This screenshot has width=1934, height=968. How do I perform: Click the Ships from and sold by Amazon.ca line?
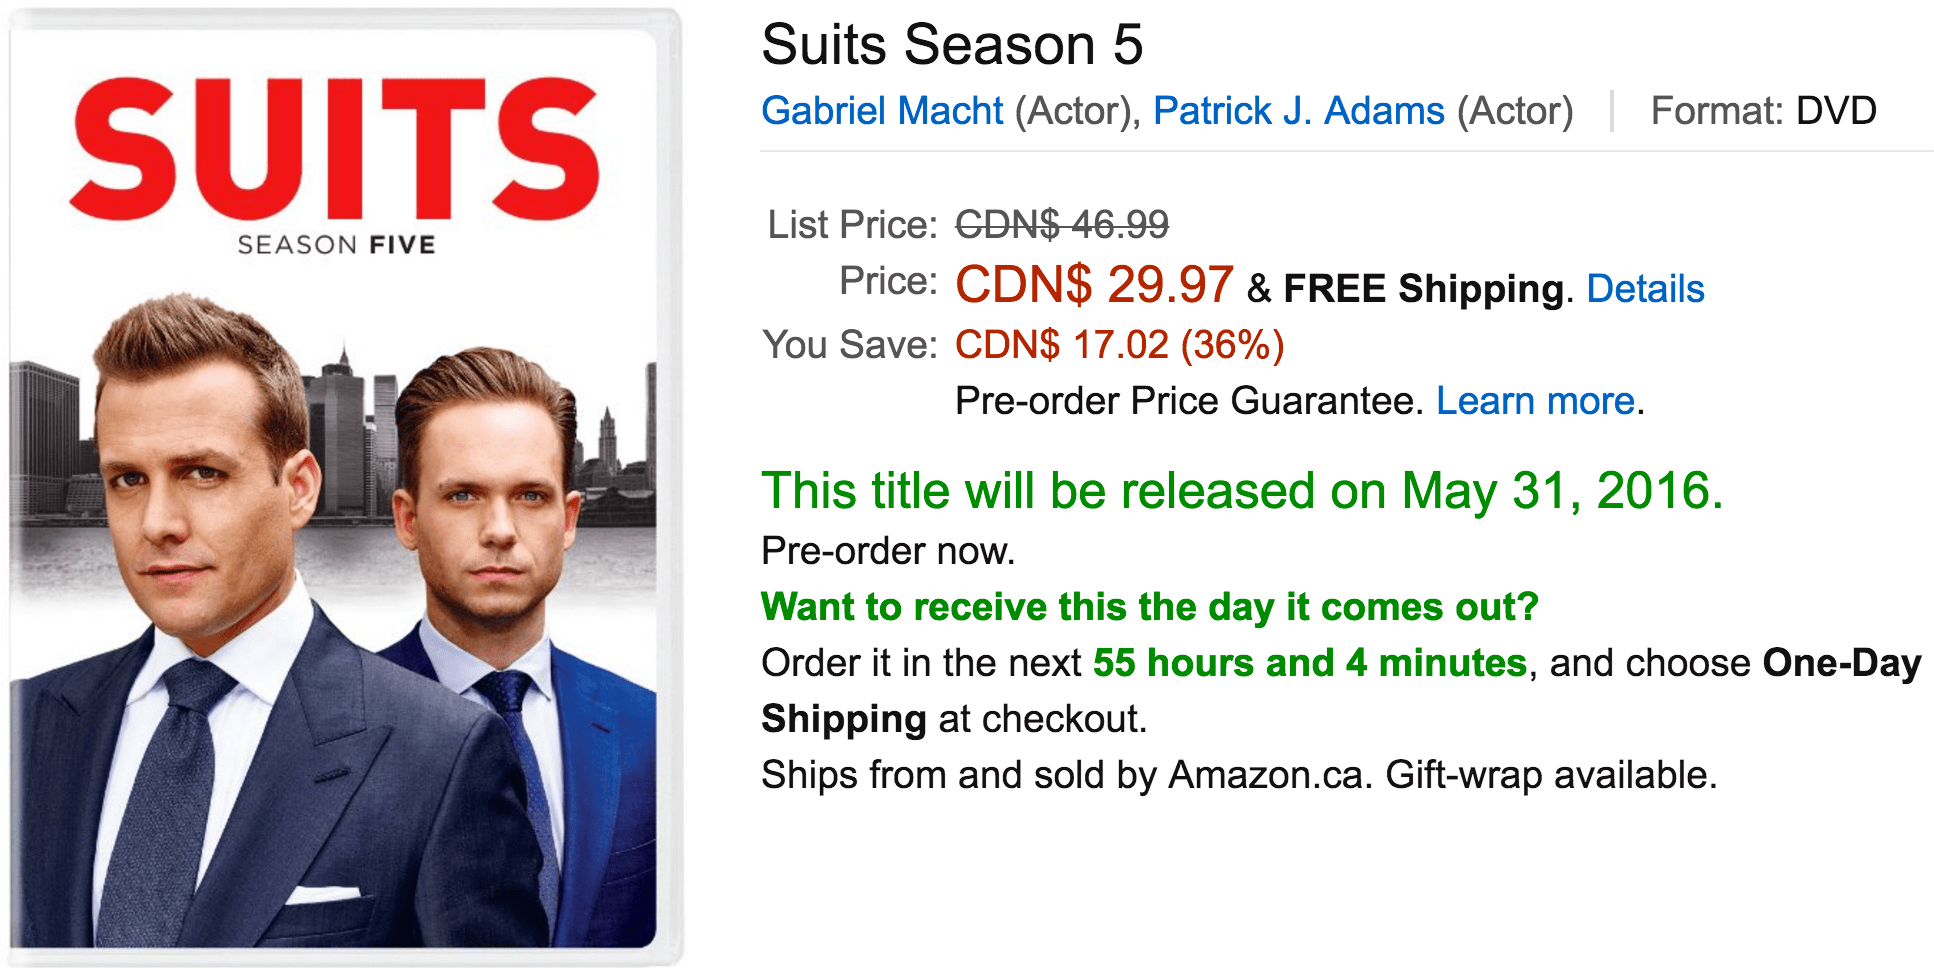(x=1239, y=775)
